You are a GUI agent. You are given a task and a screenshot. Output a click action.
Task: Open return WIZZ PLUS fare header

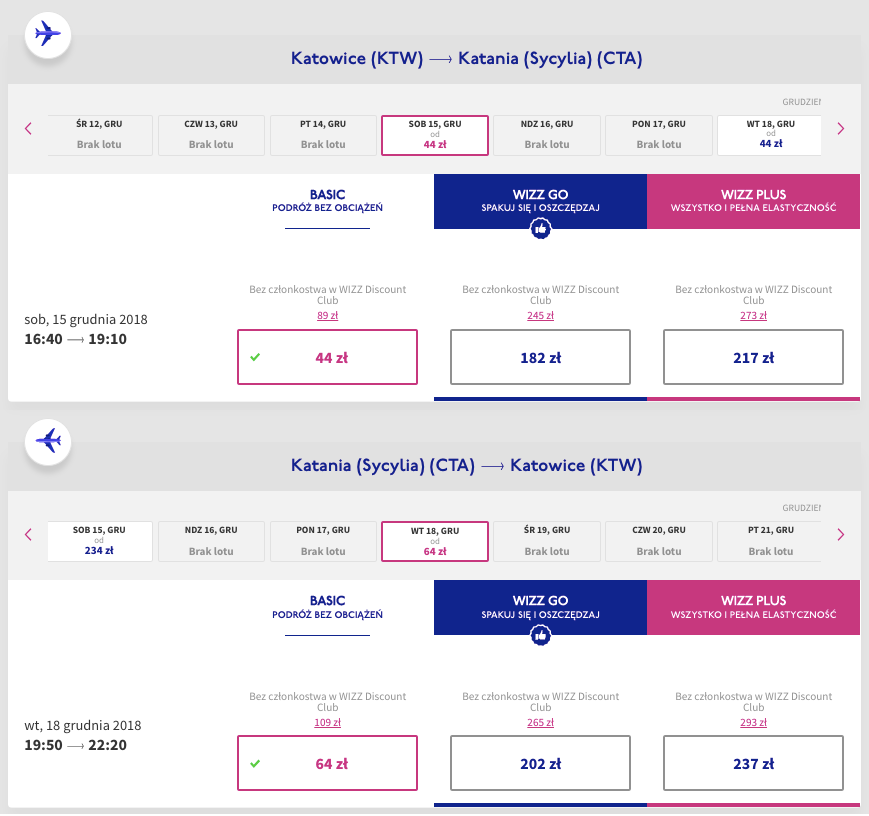click(x=753, y=608)
